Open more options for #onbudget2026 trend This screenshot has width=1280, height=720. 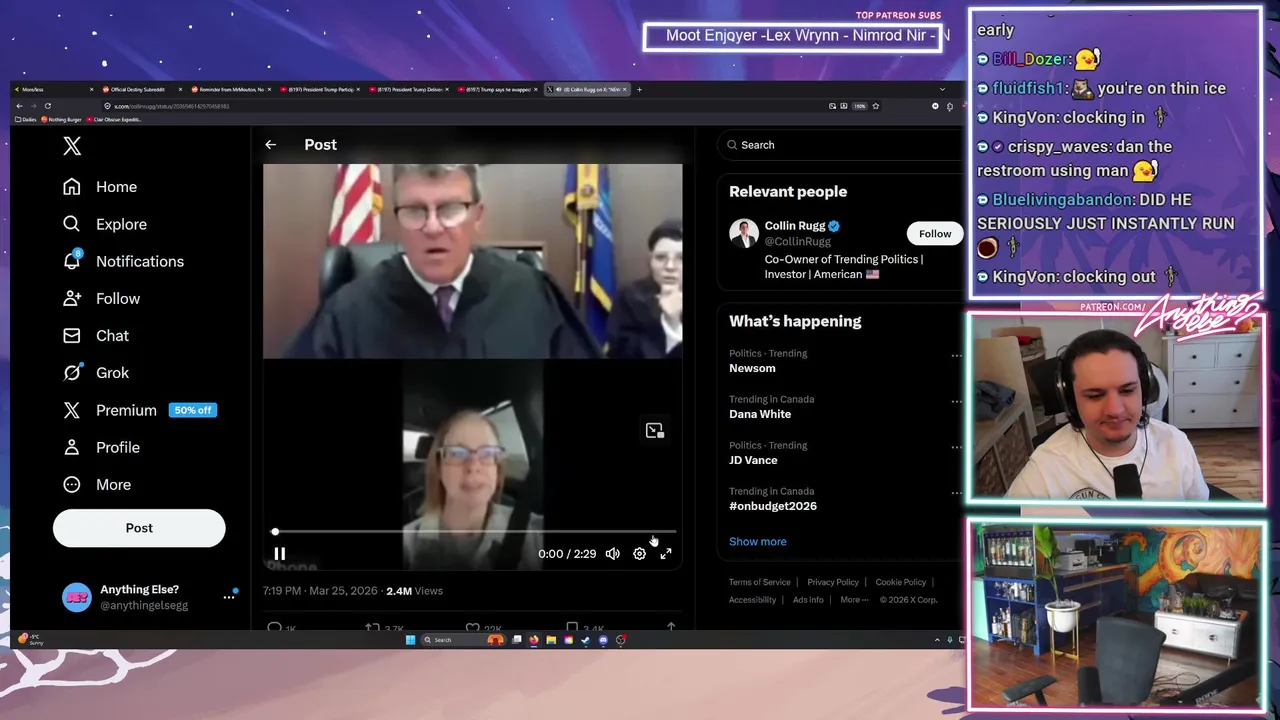[x=956, y=493]
